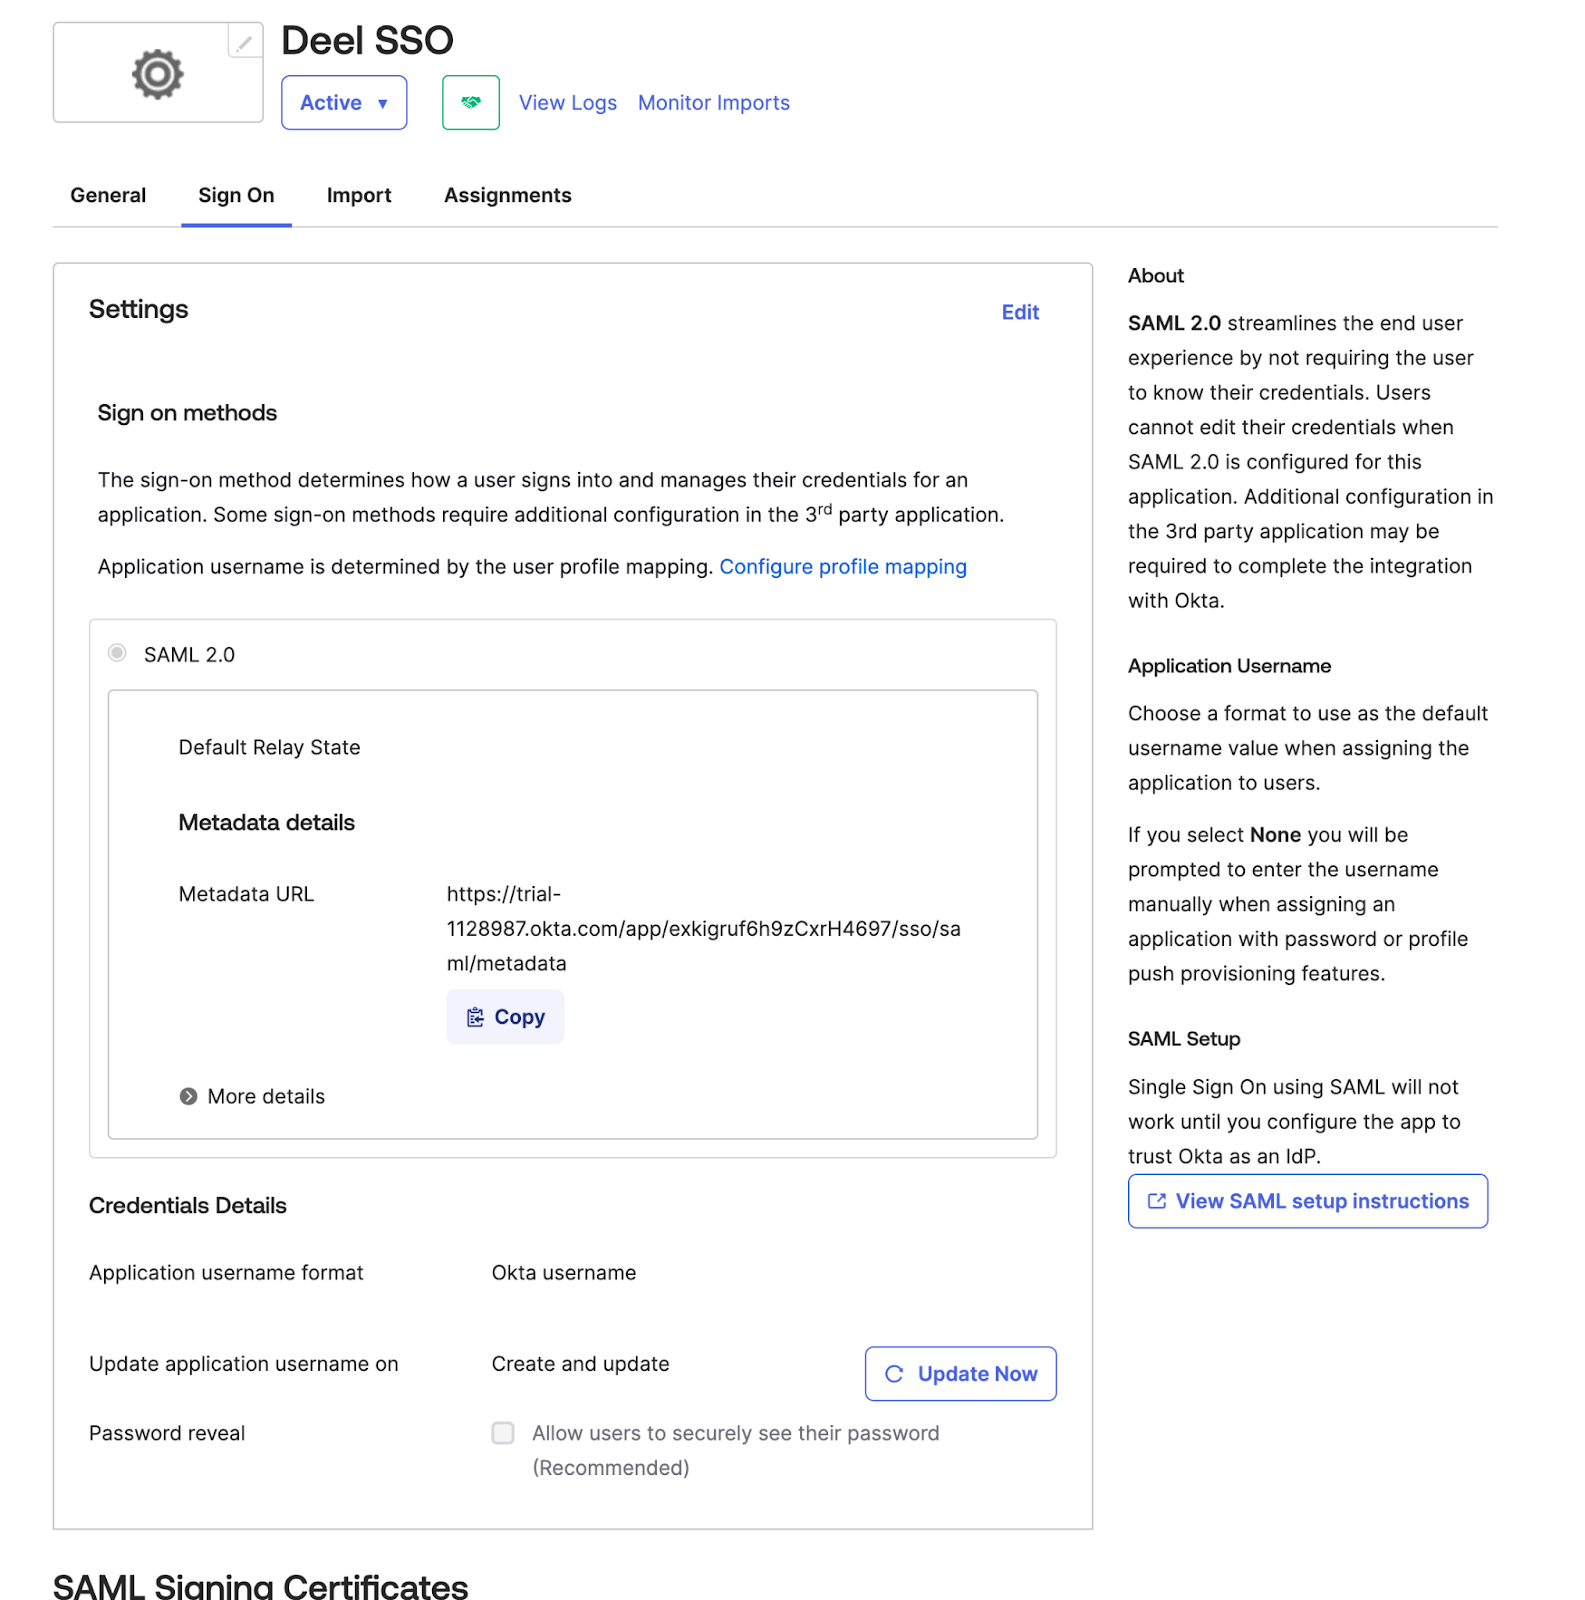Click the Application username format label
The width and height of the screenshot is (1585, 1600).
[x=226, y=1273]
